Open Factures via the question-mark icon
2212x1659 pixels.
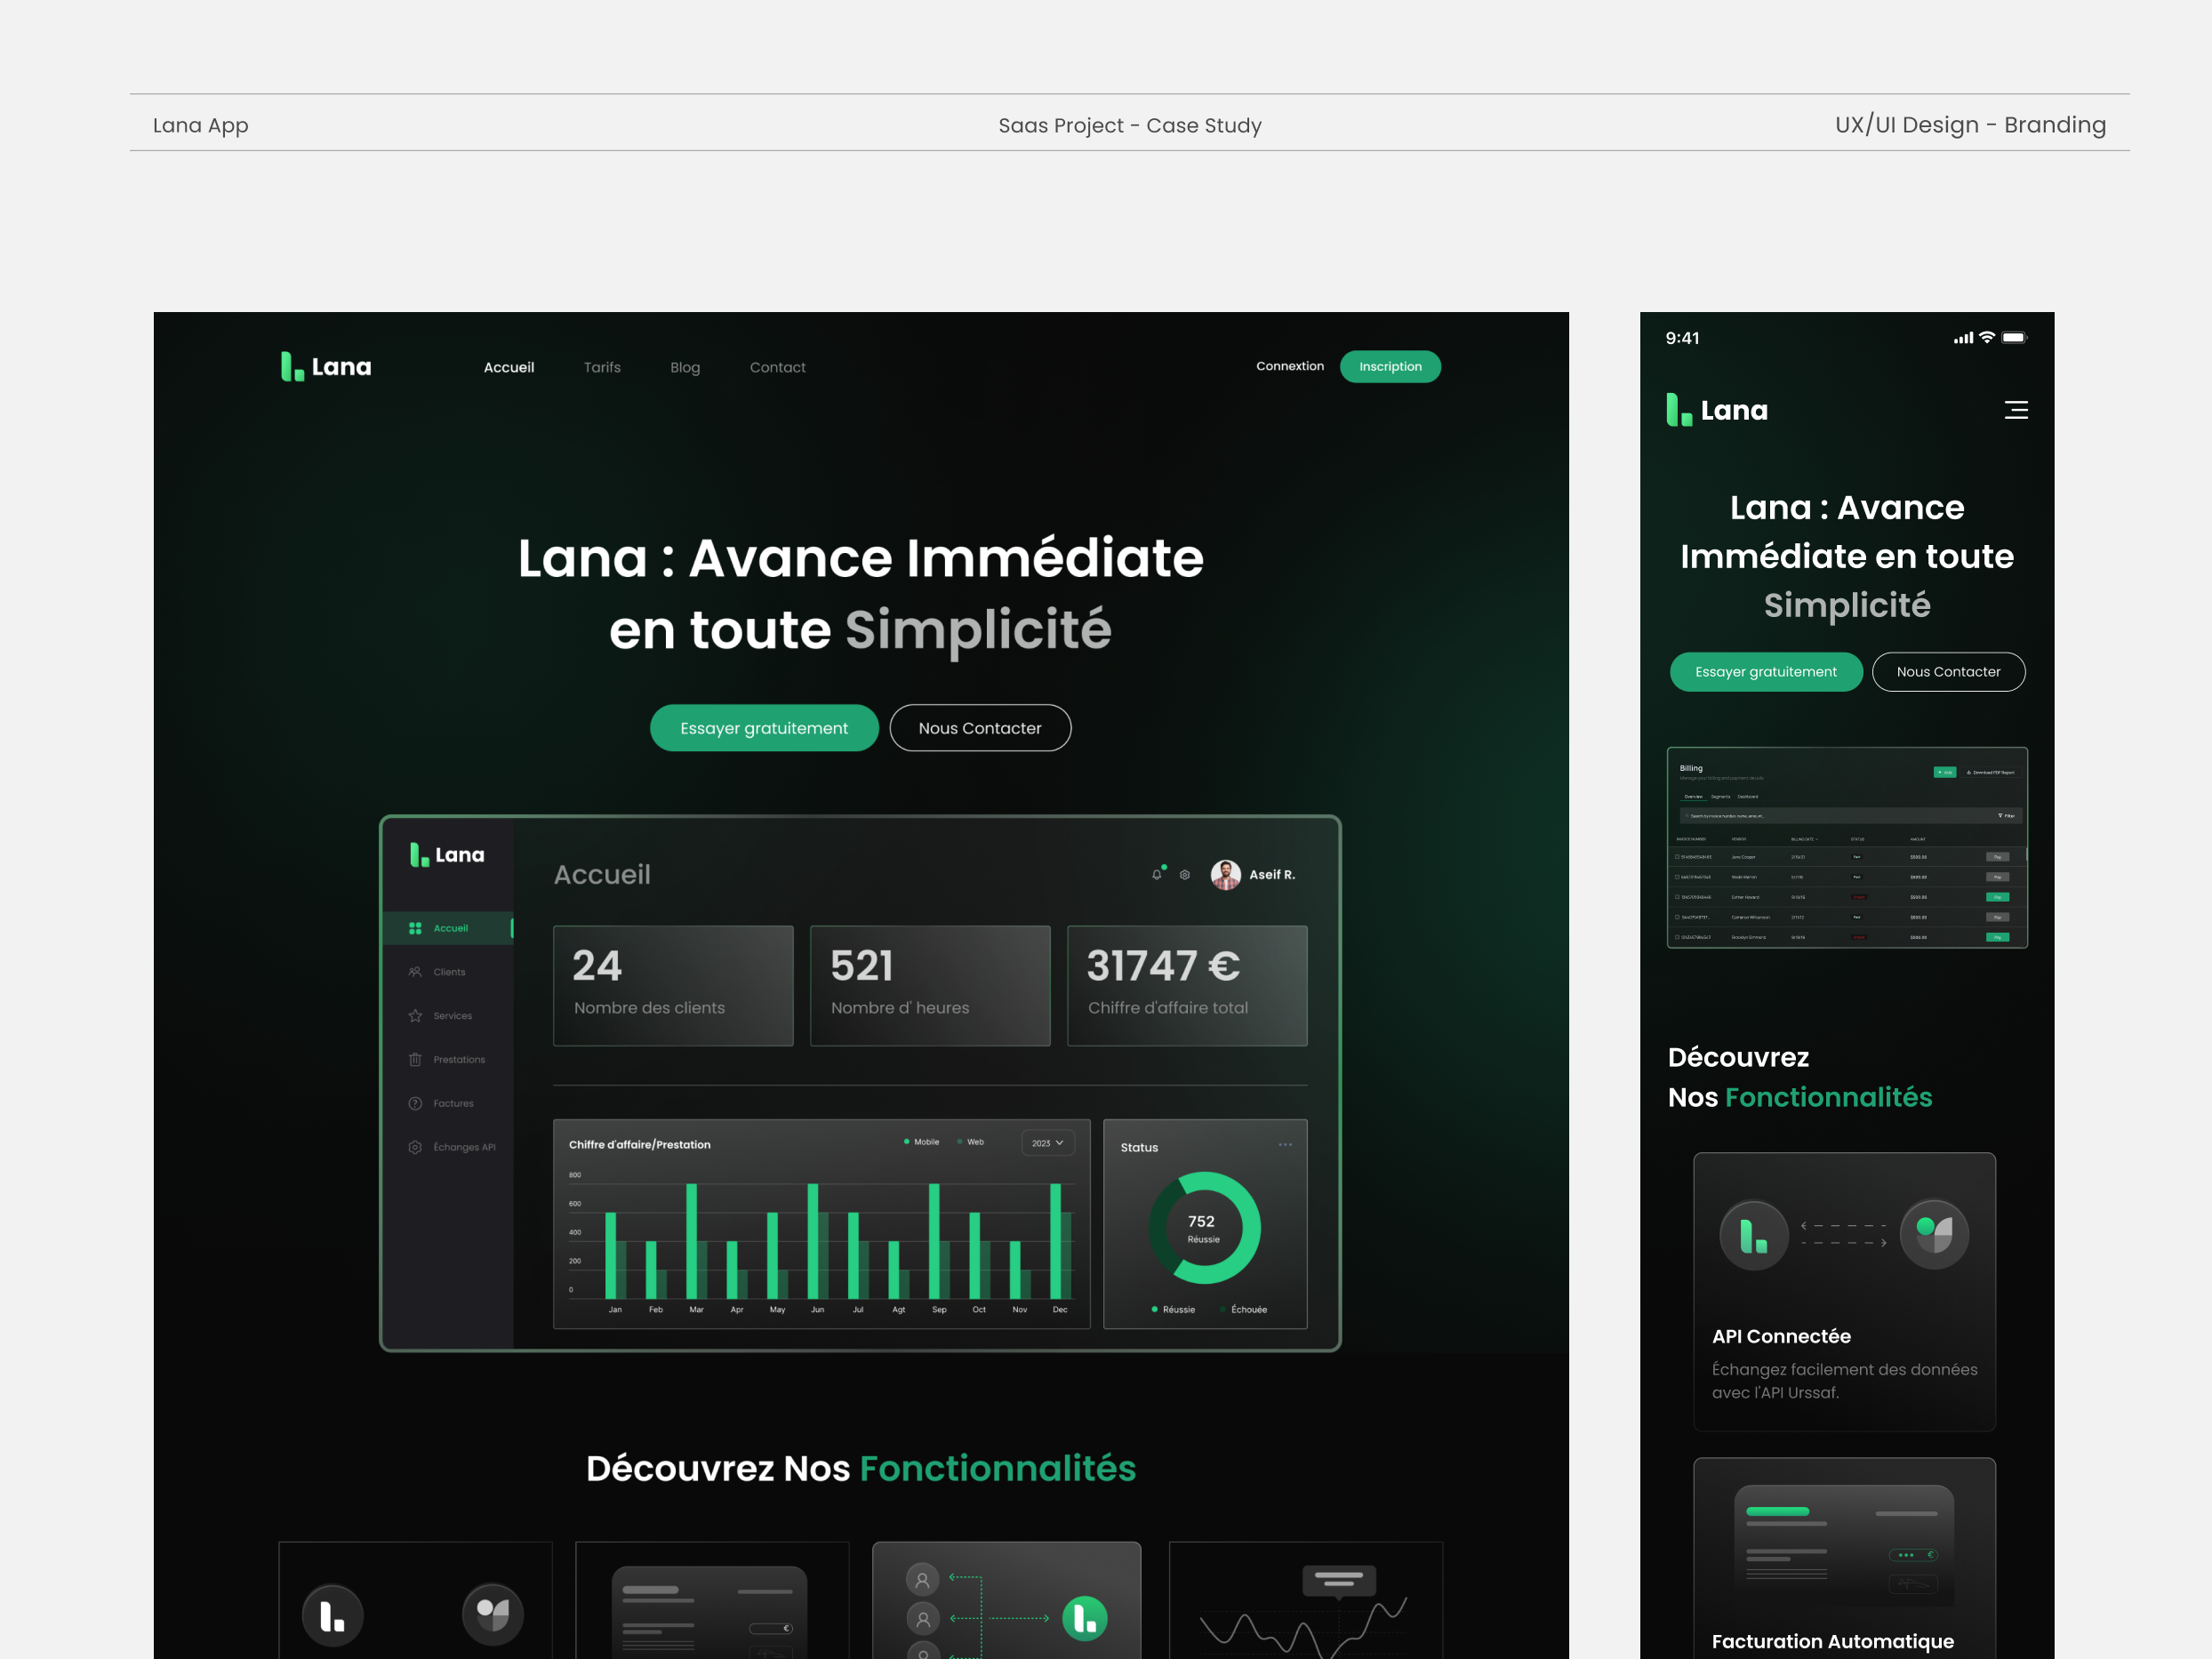coord(415,1104)
